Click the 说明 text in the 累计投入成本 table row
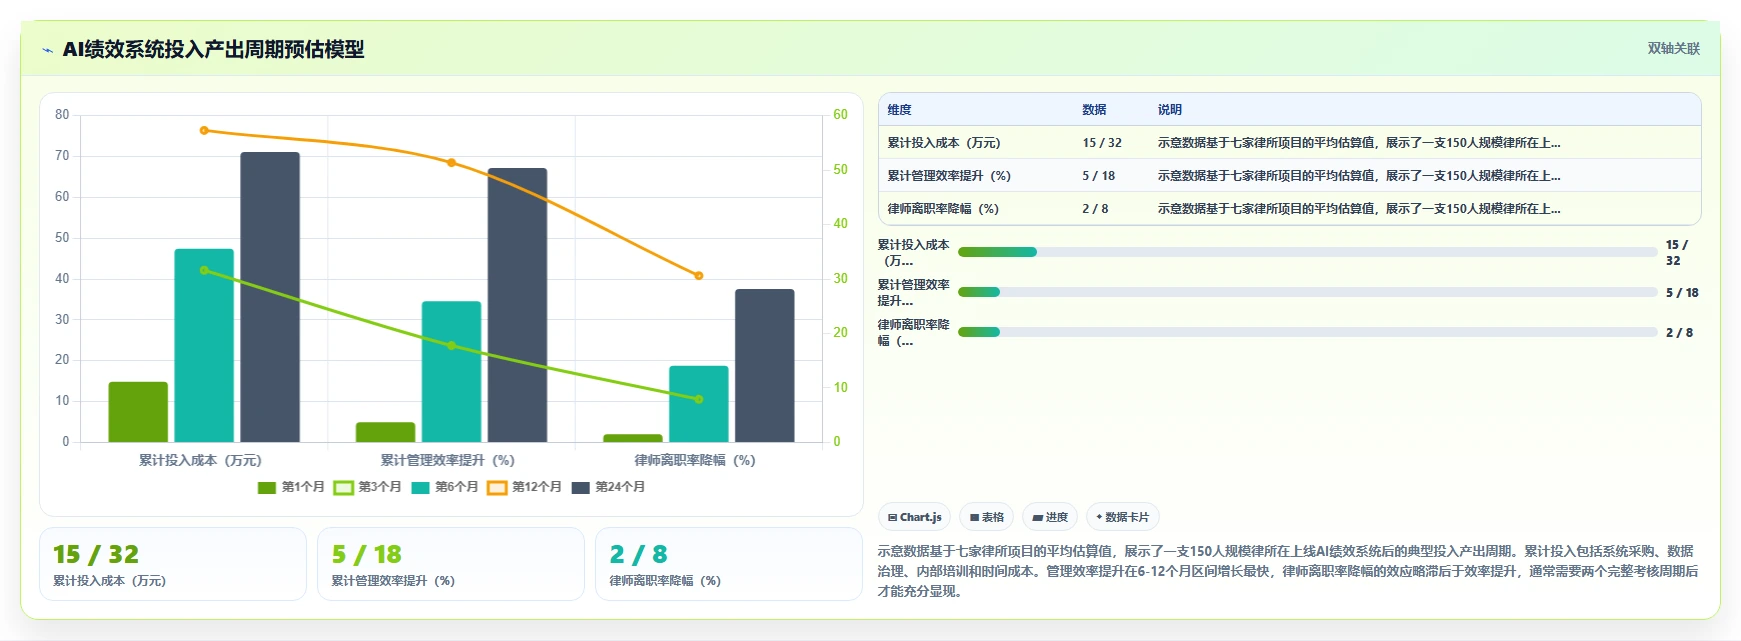The width and height of the screenshot is (1741, 641). (1359, 143)
